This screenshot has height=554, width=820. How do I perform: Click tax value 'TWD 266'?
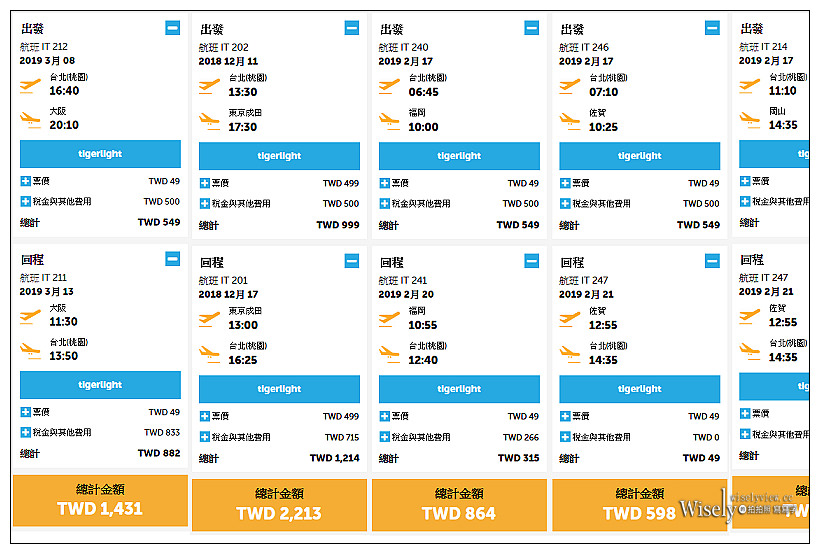(521, 437)
